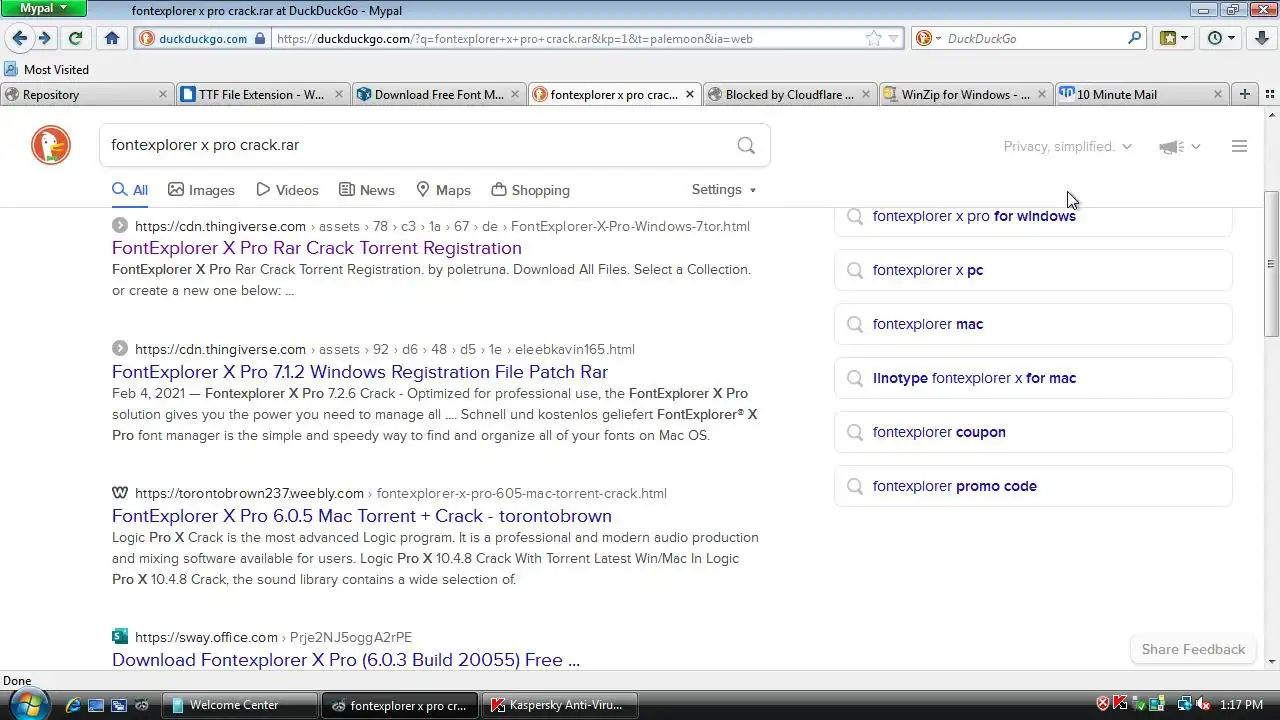Open FontExplorer X Pro Rar Crack Torrent Registration result
Screen dimensions: 1280x720
click(x=317, y=247)
